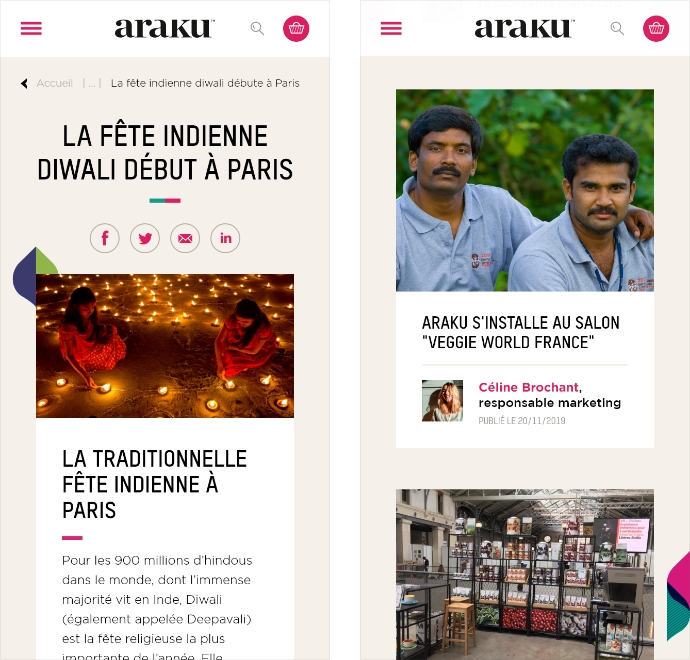Open the shopping basket on left screen
The width and height of the screenshot is (690, 660).
pyautogui.click(x=296, y=29)
